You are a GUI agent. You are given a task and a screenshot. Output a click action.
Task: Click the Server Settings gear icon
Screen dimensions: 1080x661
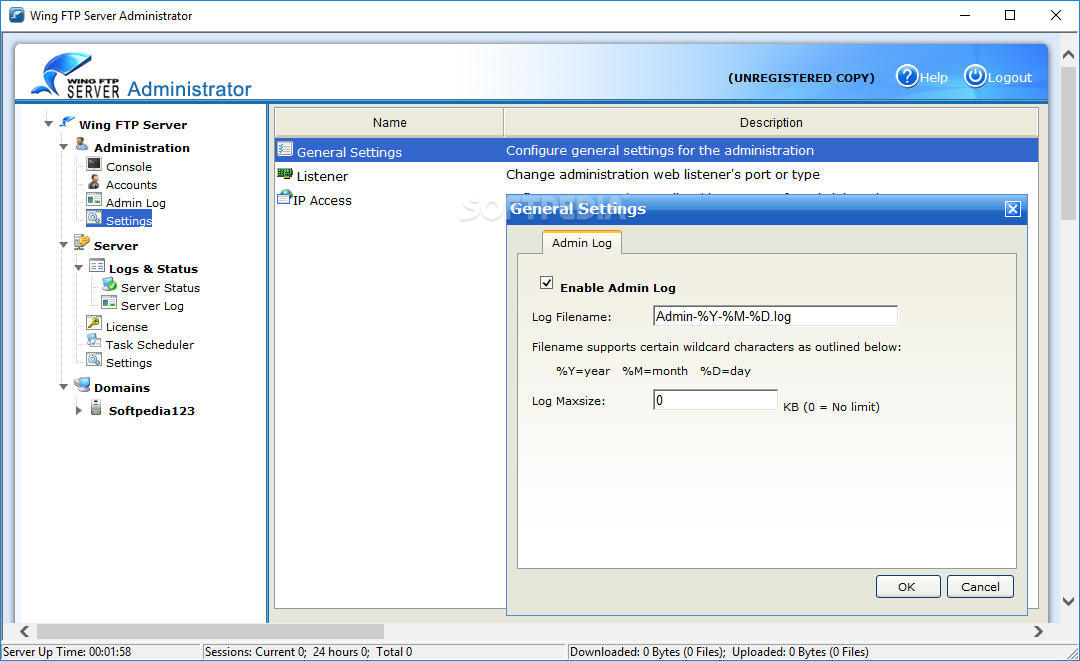(94, 359)
